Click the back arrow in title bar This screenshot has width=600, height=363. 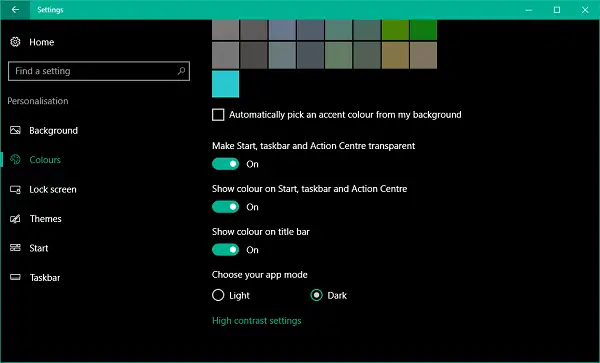coord(15,10)
